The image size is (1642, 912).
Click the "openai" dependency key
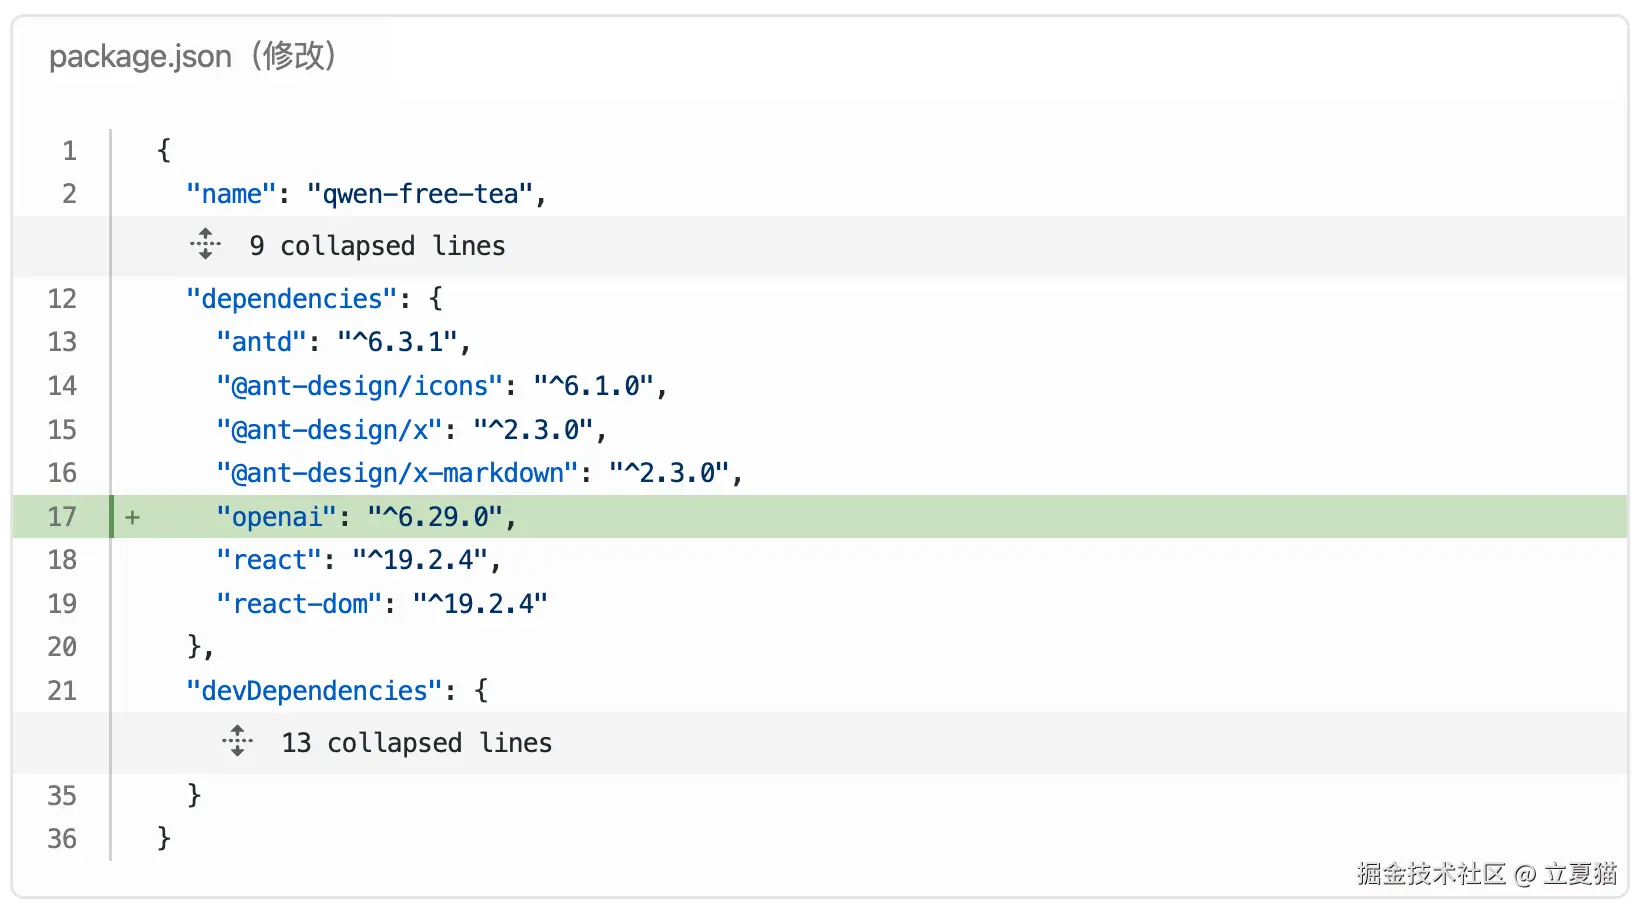coord(277,517)
